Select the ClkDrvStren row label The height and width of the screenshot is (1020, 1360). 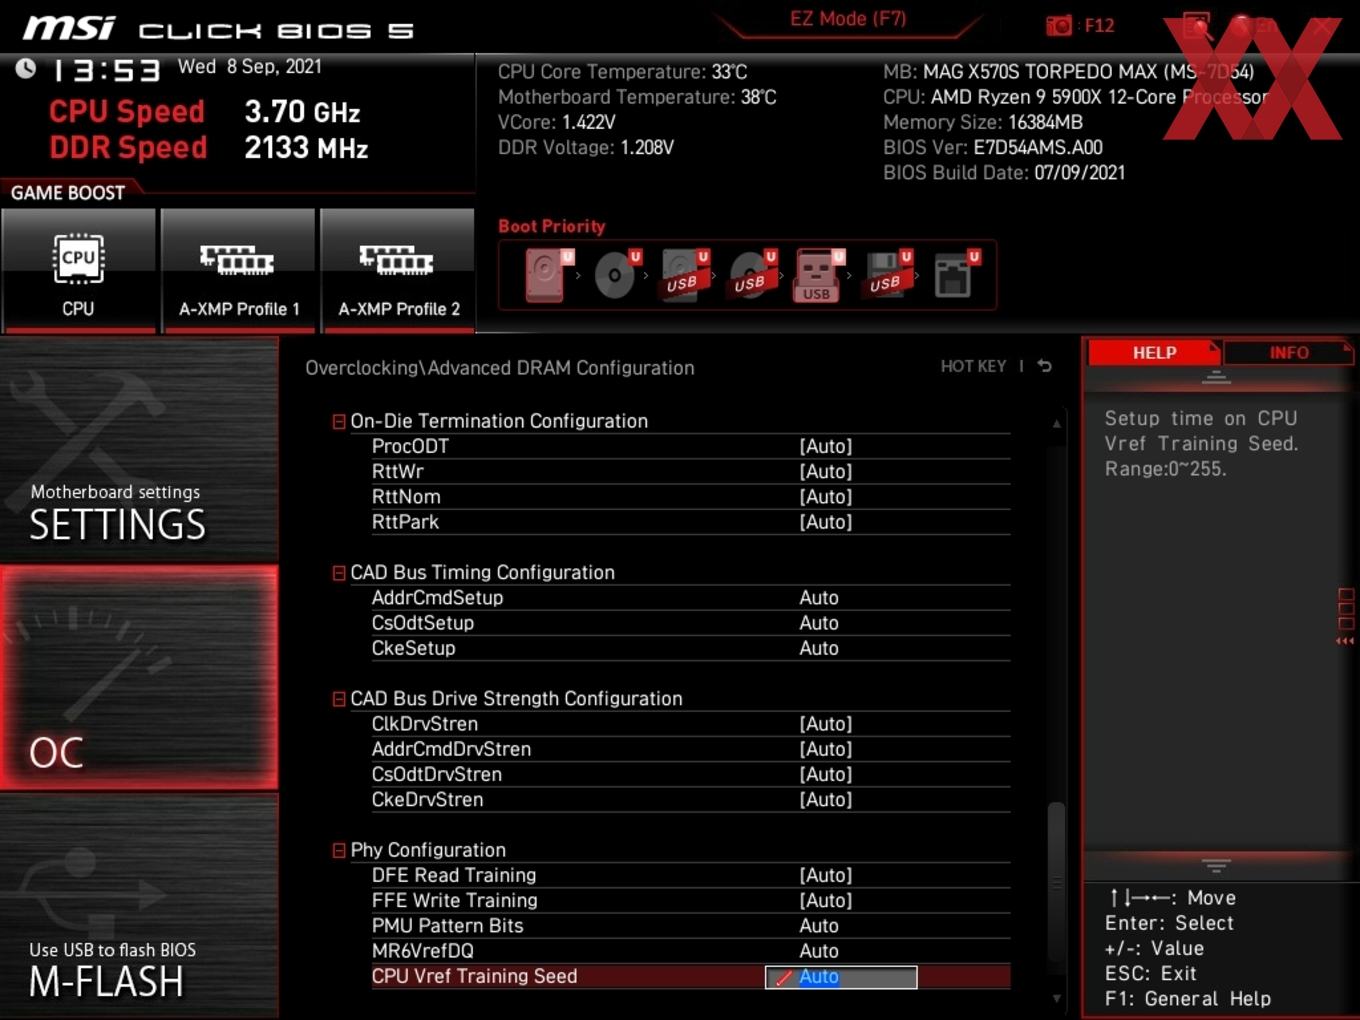point(425,724)
